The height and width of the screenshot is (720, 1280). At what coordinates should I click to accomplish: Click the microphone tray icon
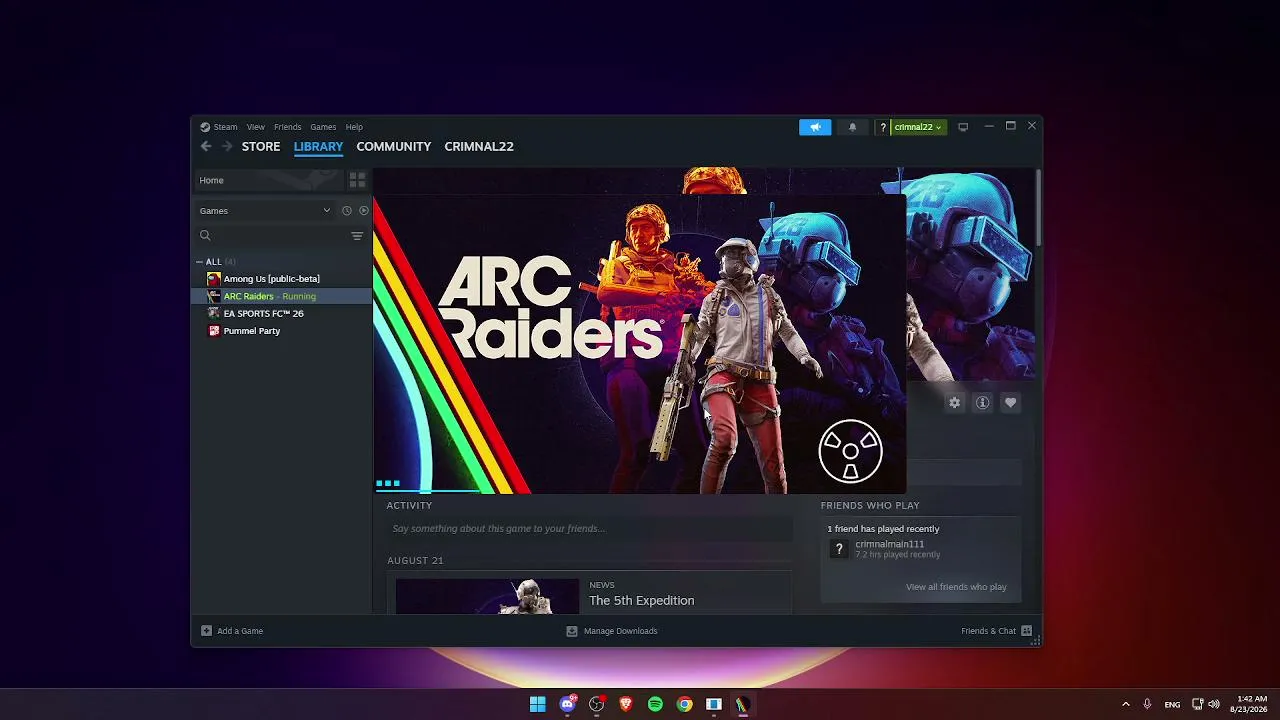point(1147,704)
